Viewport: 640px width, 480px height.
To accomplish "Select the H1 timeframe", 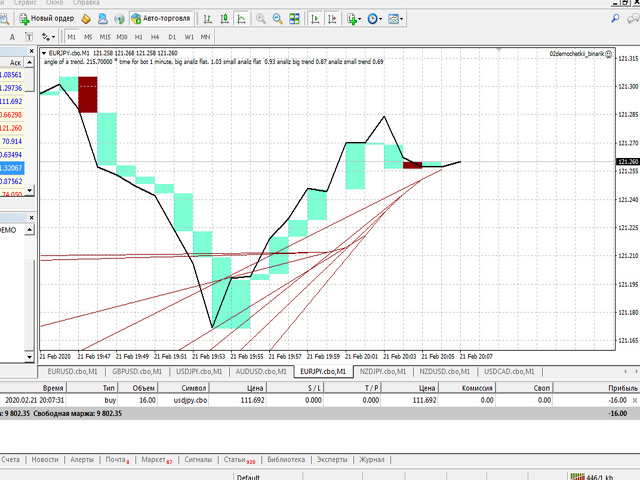I will pos(139,37).
